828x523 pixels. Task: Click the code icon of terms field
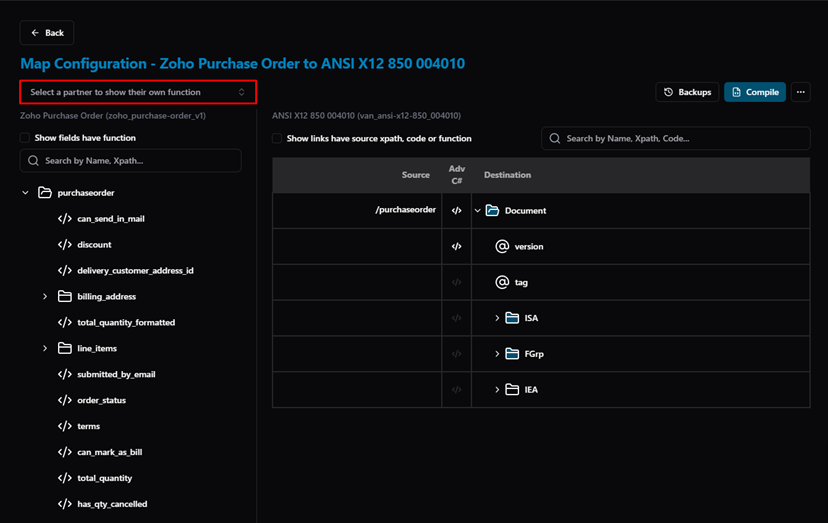(x=64, y=426)
